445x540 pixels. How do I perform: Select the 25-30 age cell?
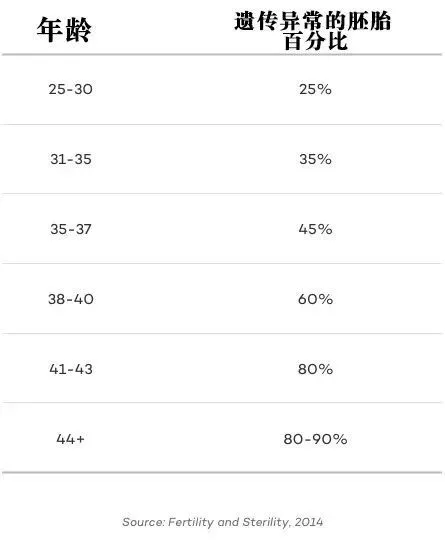tap(70, 90)
